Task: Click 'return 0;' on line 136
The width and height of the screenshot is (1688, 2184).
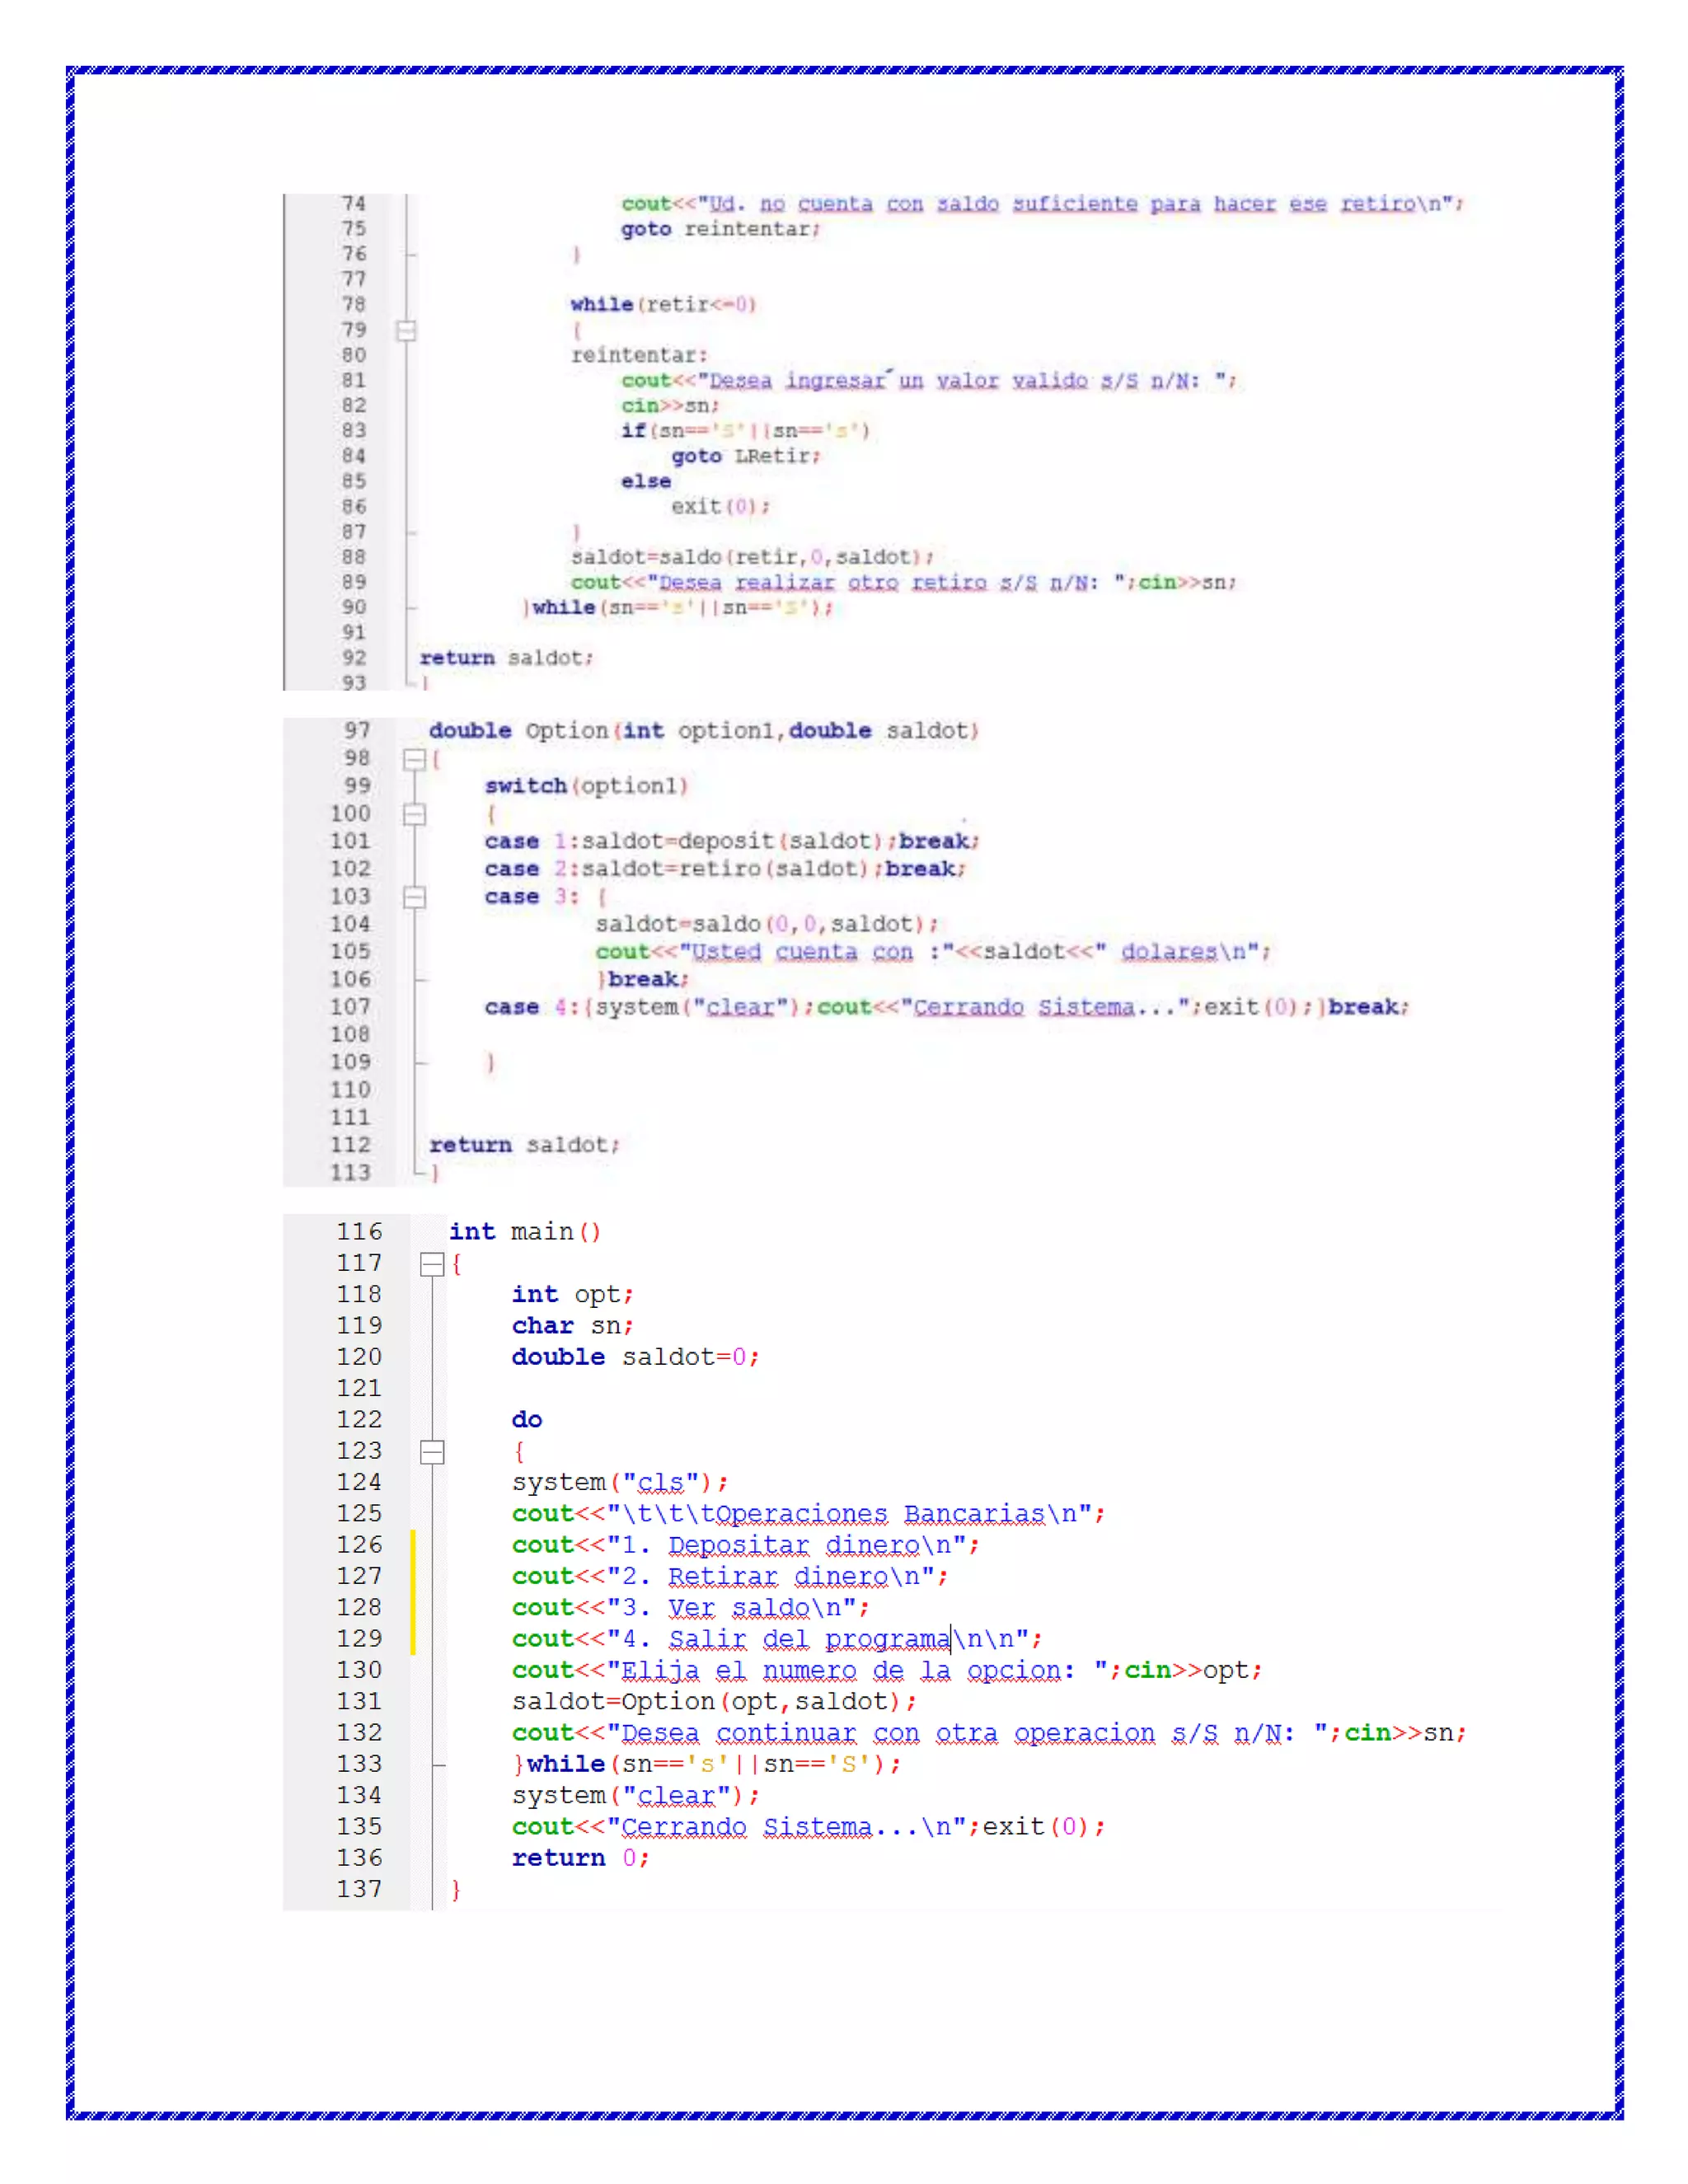Action: (580, 1858)
